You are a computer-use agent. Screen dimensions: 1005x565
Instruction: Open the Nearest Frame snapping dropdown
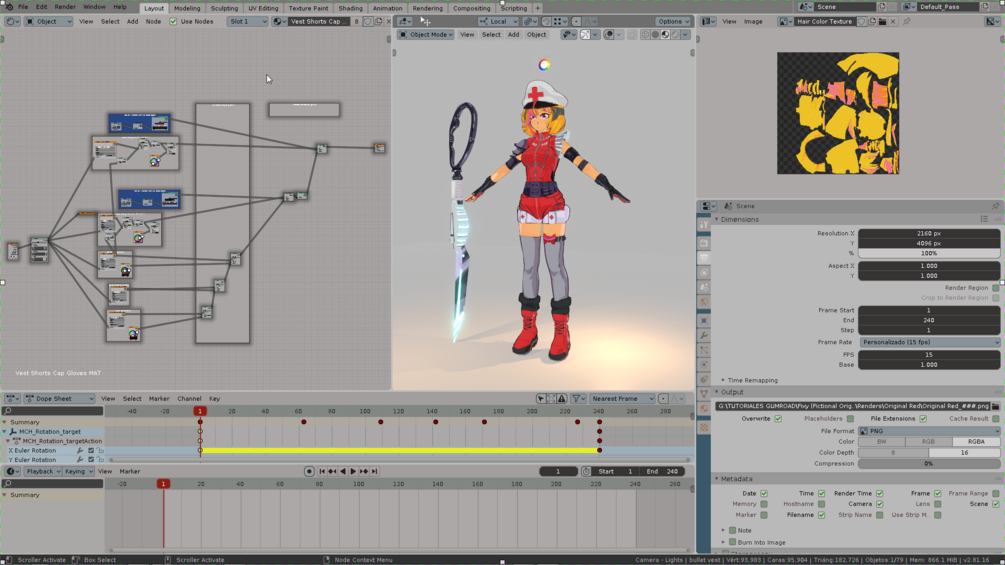(x=621, y=398)
